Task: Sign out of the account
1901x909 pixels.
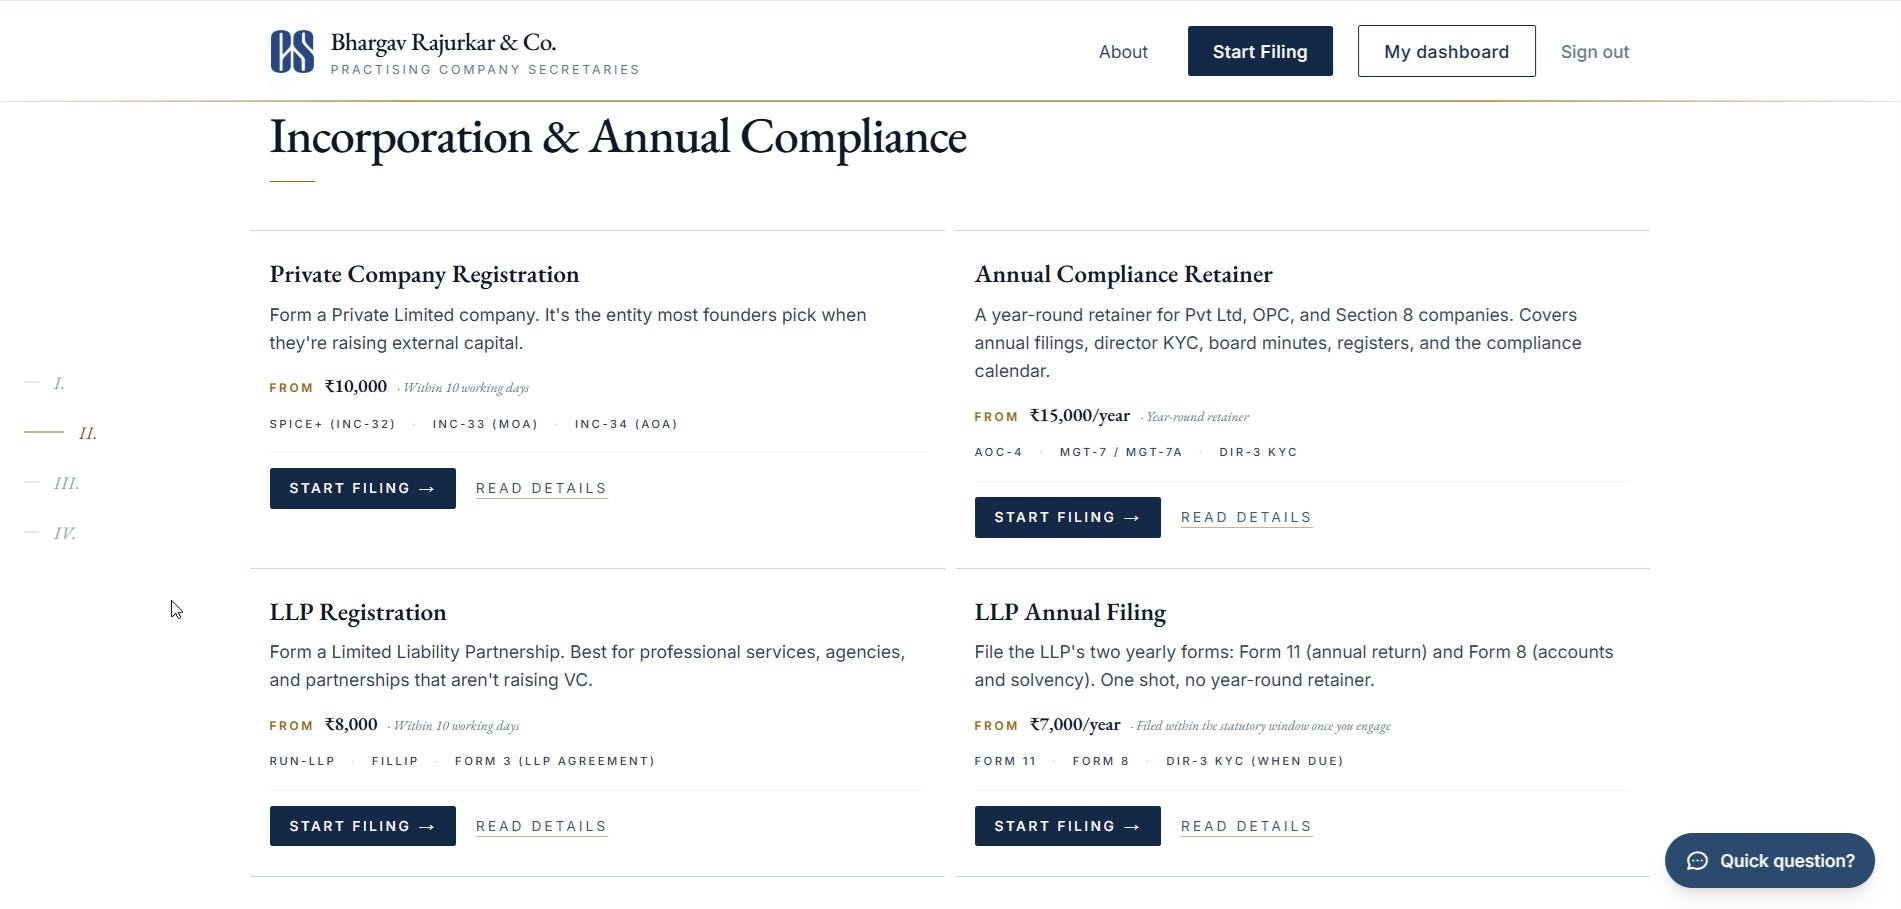Action: [1594, 52]
